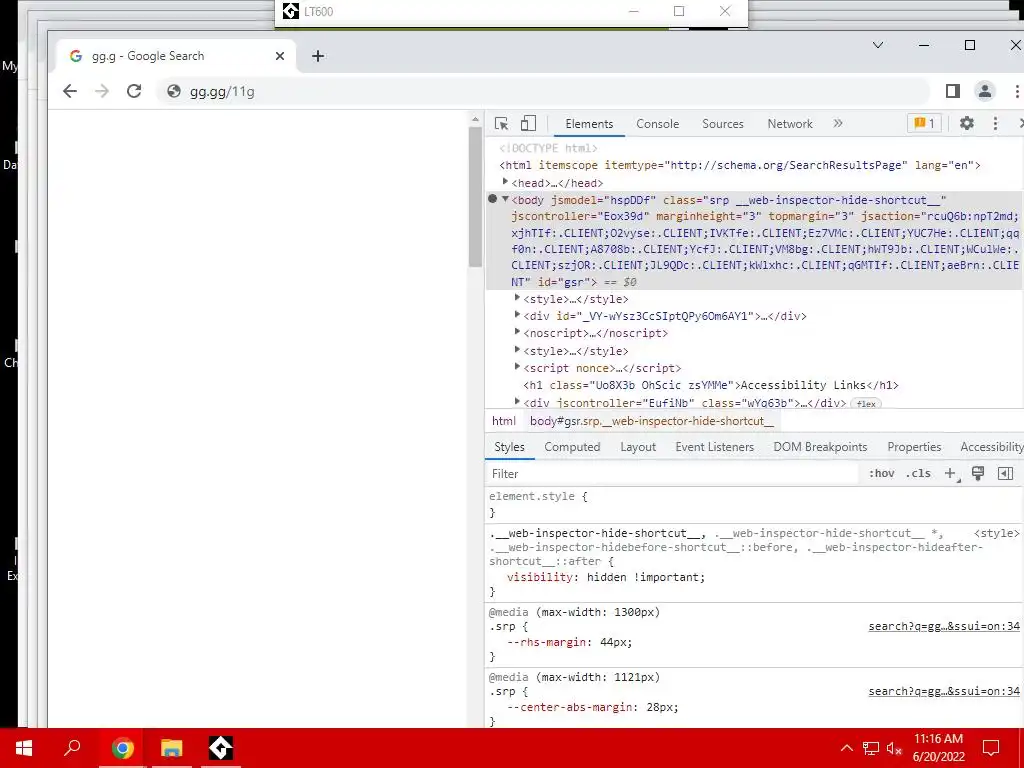Click the body#gsr.srp breadcrumb item
Image resolution: width=1024 pixels, height=768 pixels.
point(651,421)
